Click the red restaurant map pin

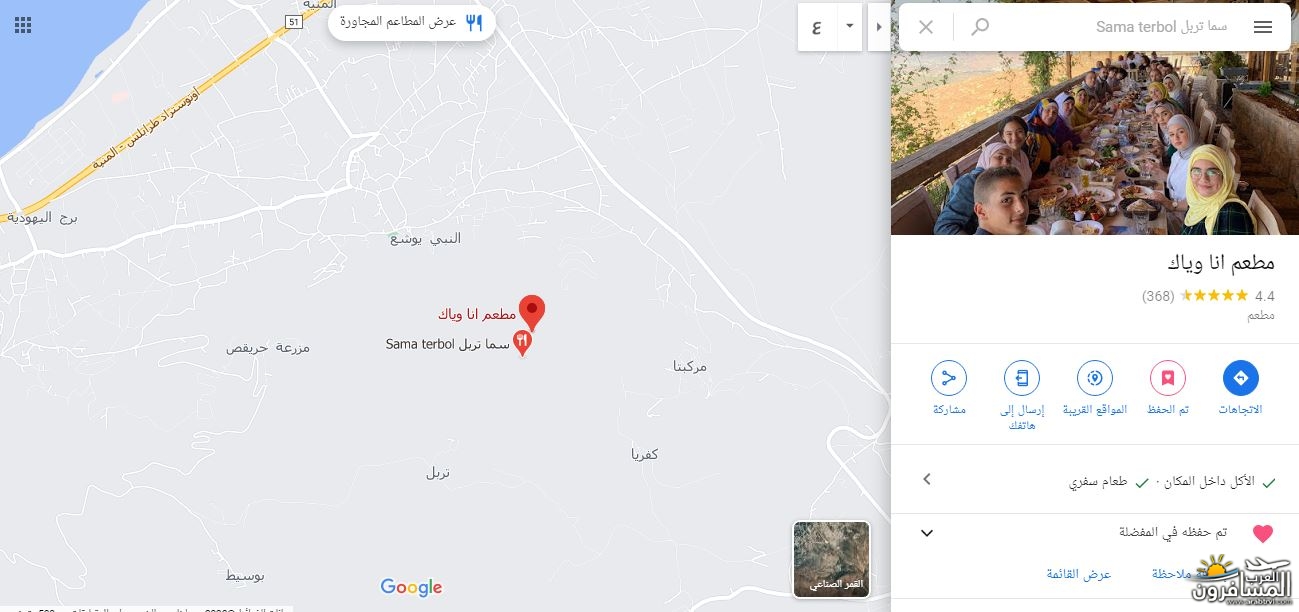click(x=533, y=313)
